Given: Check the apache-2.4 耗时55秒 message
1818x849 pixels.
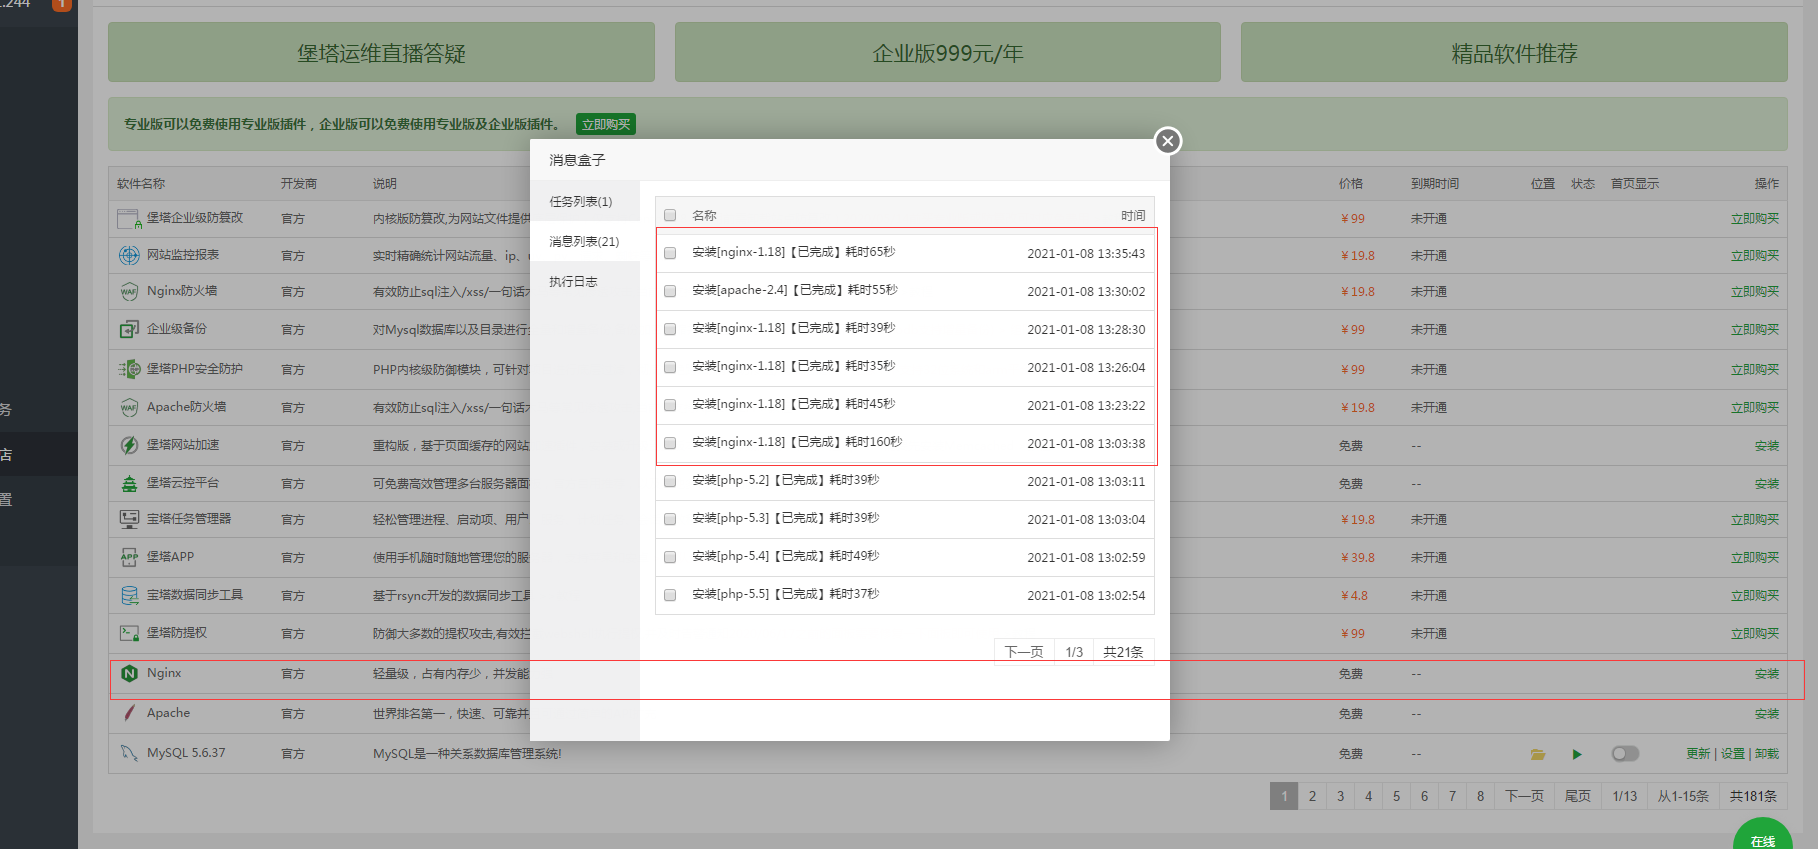Looking at the screenshot, I should 670,291.
